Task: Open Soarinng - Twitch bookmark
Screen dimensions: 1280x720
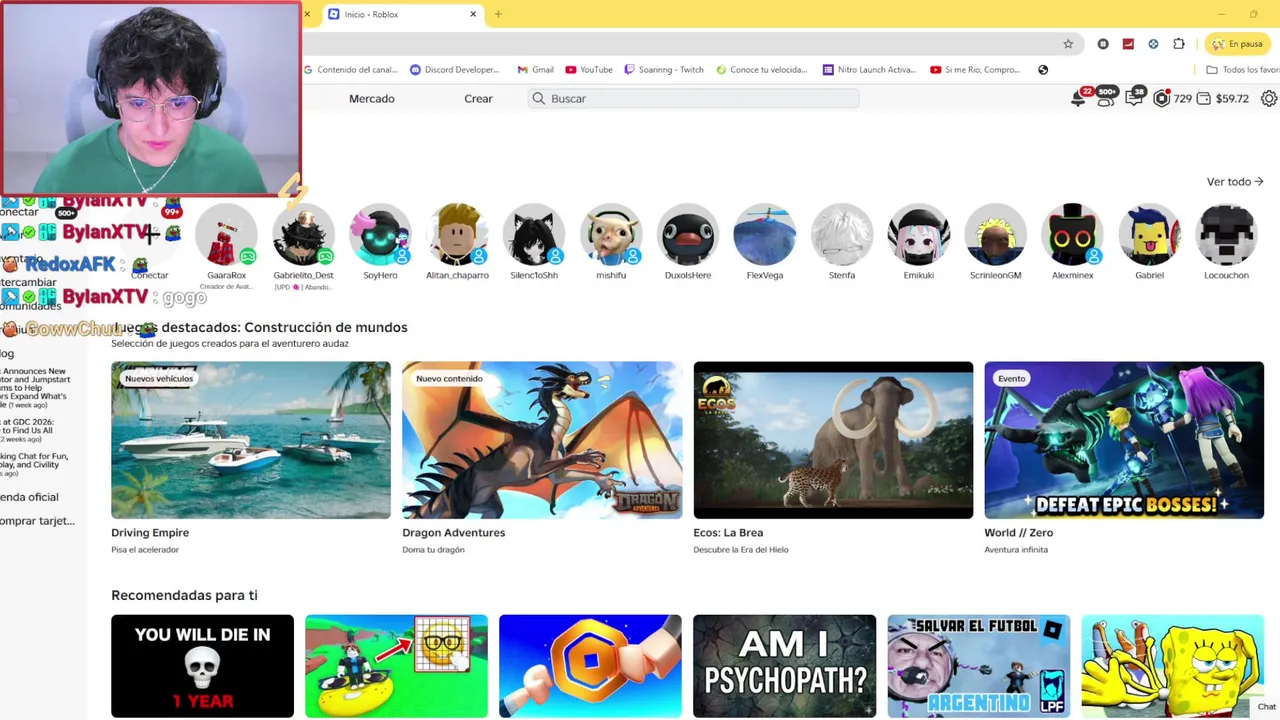Action: click(x=664, y=70)
